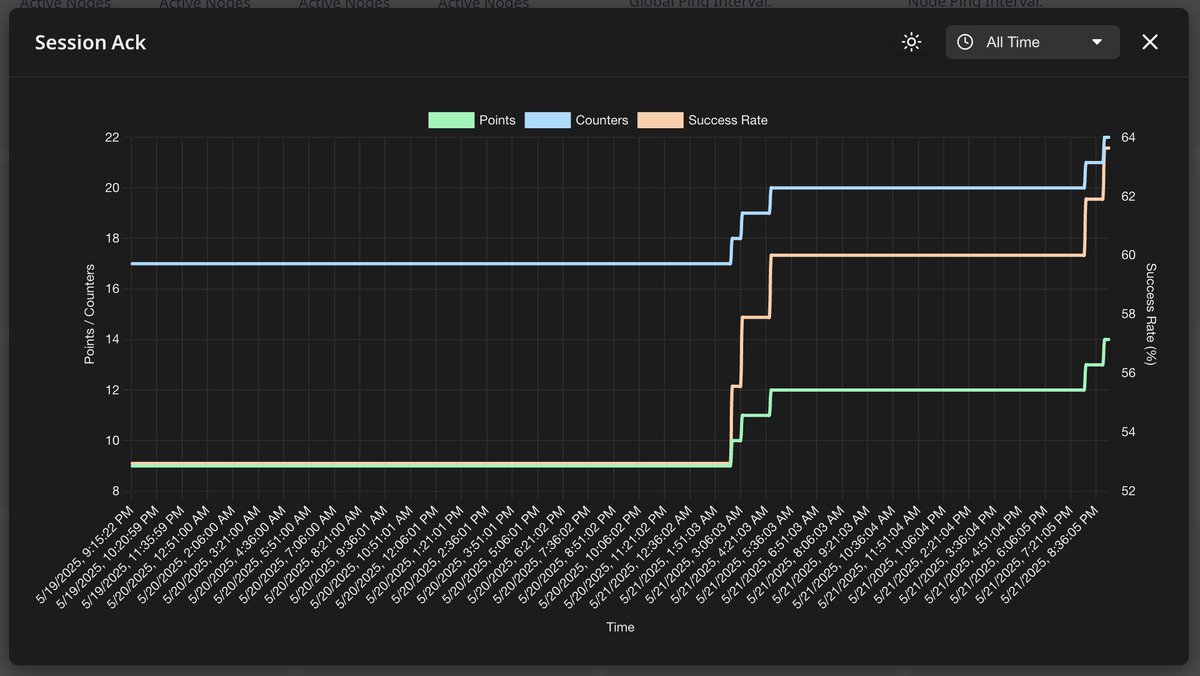Screen dimensions: 1200x676
Task: Close the Session Ack dialog
Action: tap(1150, 42)
